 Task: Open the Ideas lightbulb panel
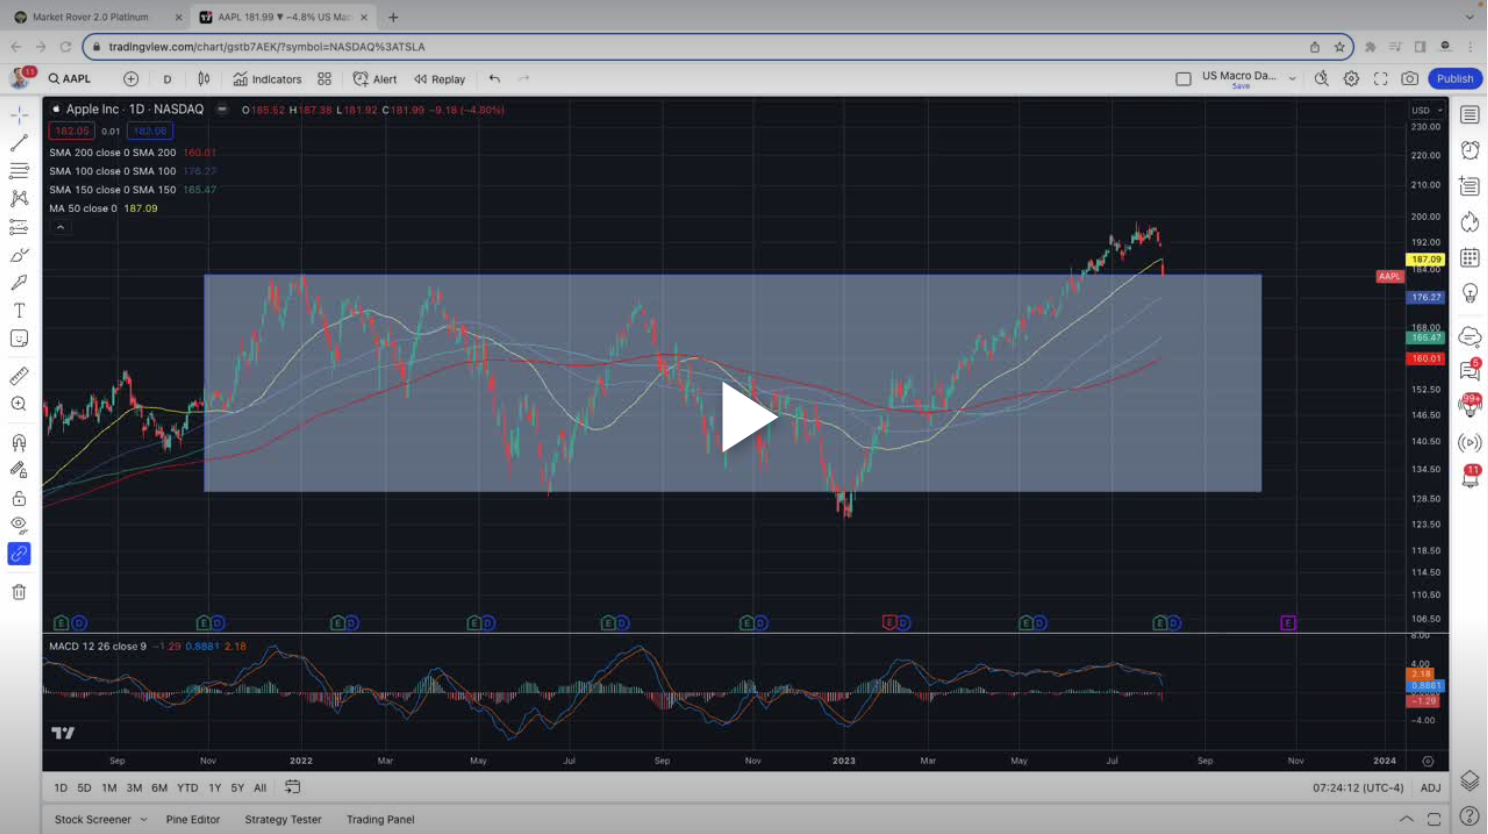click(x=1470, y=293)
